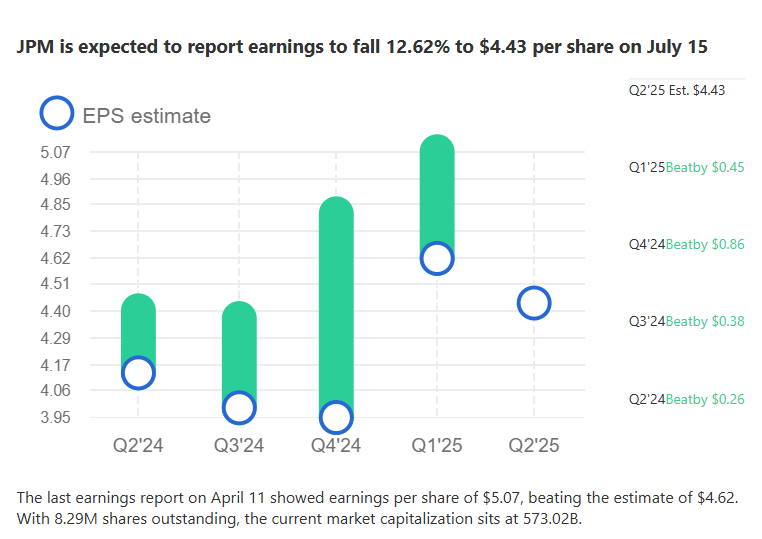Select the Q2'25 estimate circle marker
Screen dimensions: 762x539
click(534, 303)
